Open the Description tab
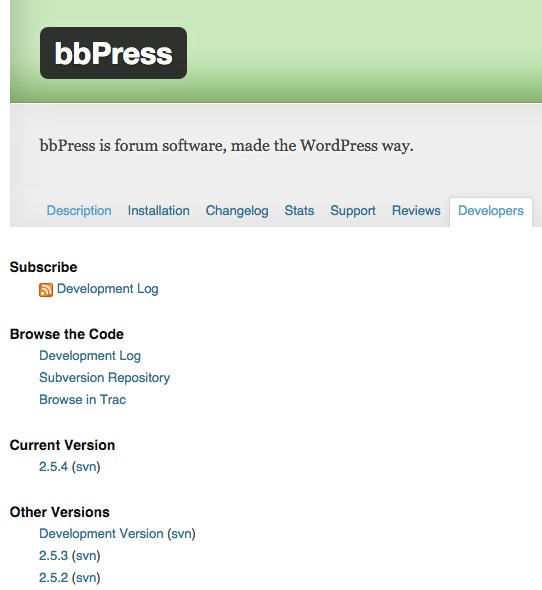Screen dimensions: 542x590 point(79,211)
